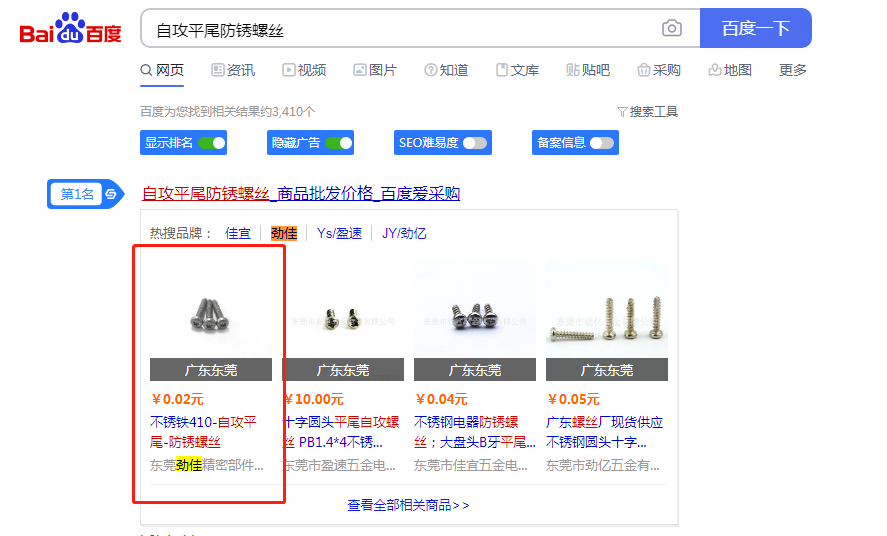Open product 不锈铁410-自攻平尾-防锈螺丝

[x=203, y=432]
